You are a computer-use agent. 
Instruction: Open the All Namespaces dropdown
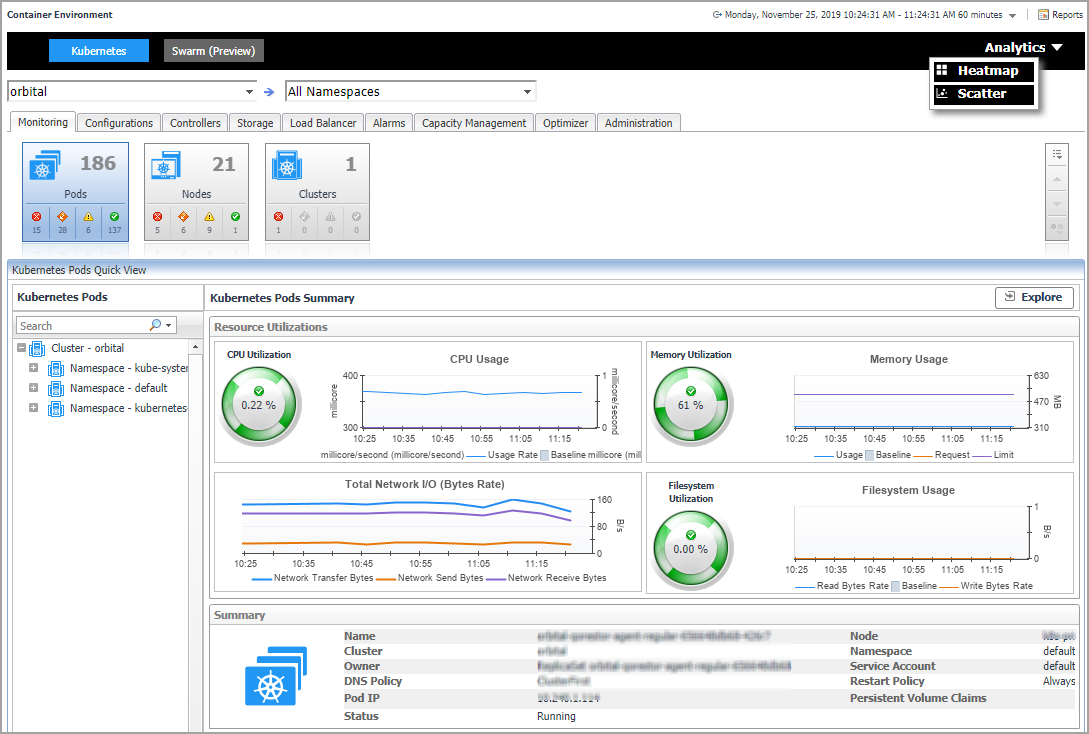tap(527, 92)
